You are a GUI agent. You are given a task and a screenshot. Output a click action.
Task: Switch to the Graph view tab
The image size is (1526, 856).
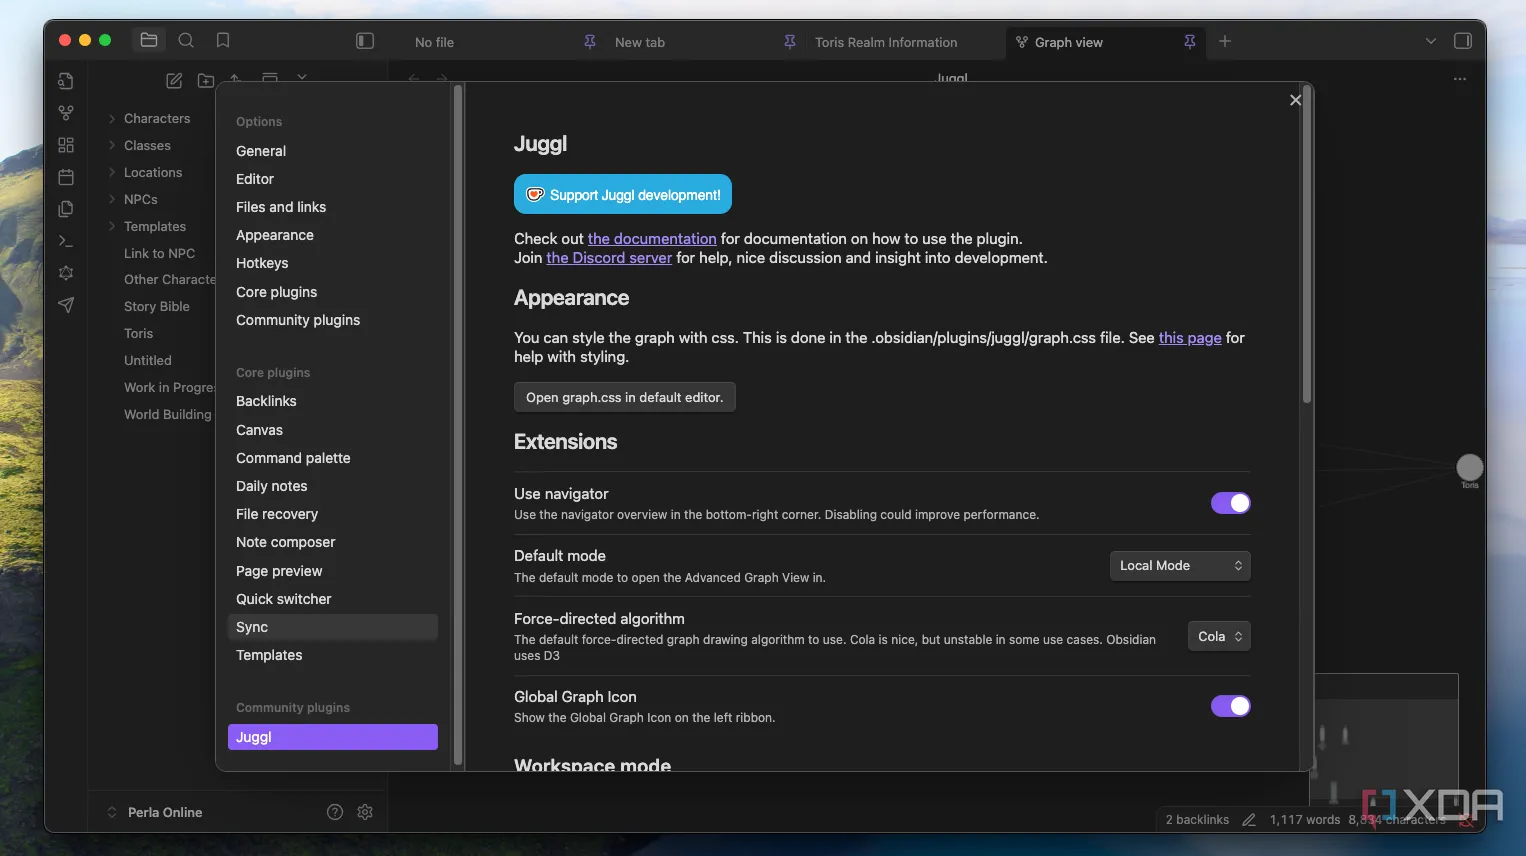point(1069,42)
